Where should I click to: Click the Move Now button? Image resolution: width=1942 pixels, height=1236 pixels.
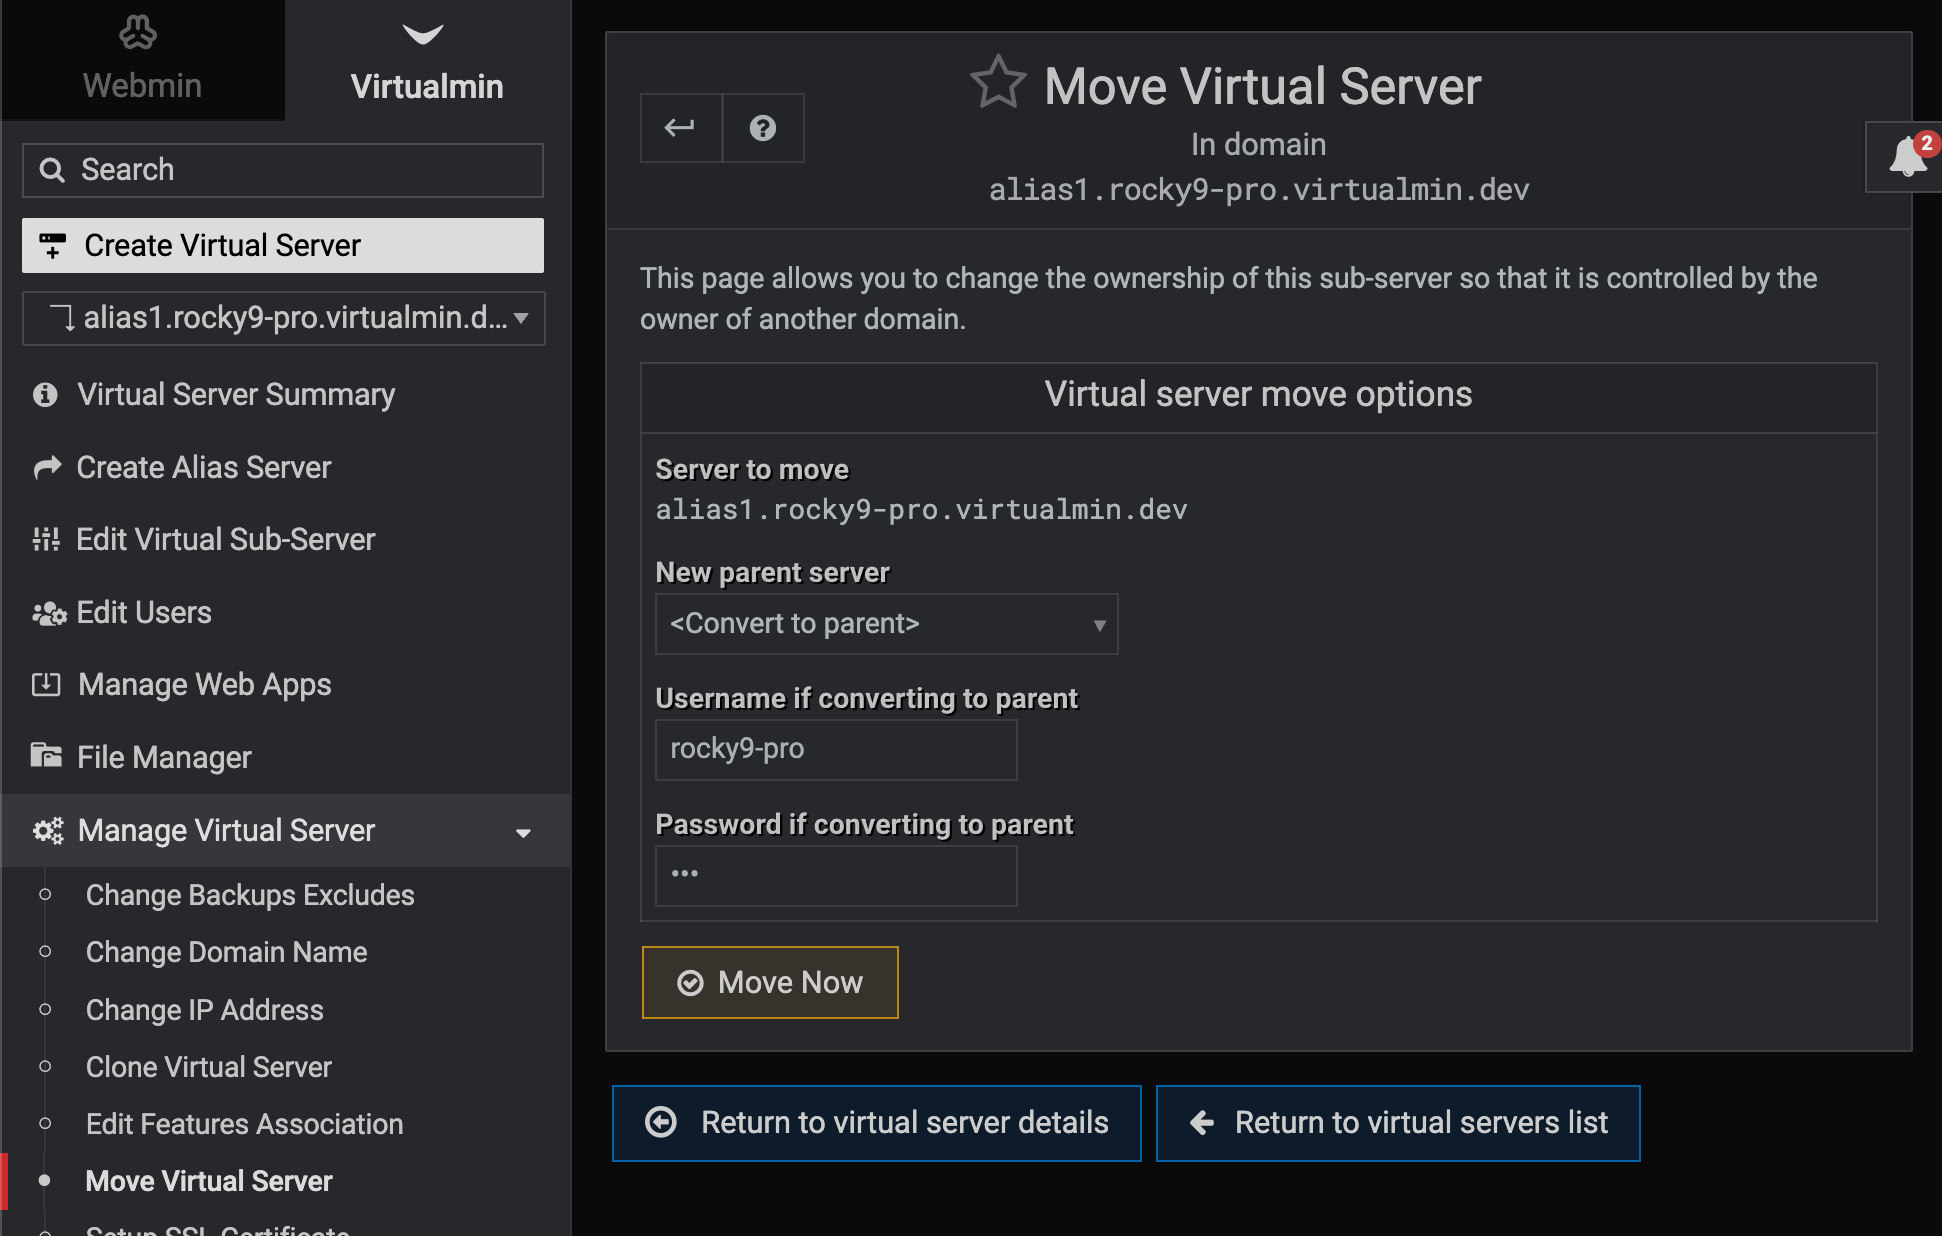click(x=770, y=982)
